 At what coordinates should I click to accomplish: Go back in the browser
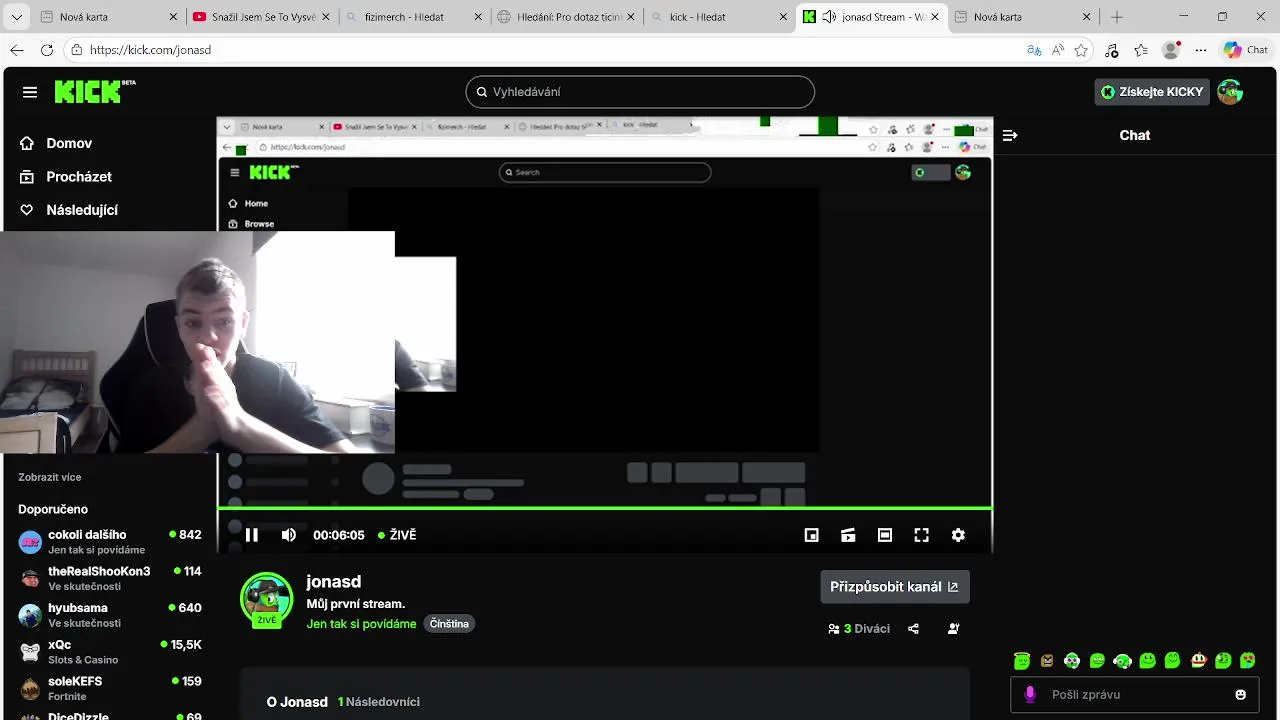coord(17,50)
